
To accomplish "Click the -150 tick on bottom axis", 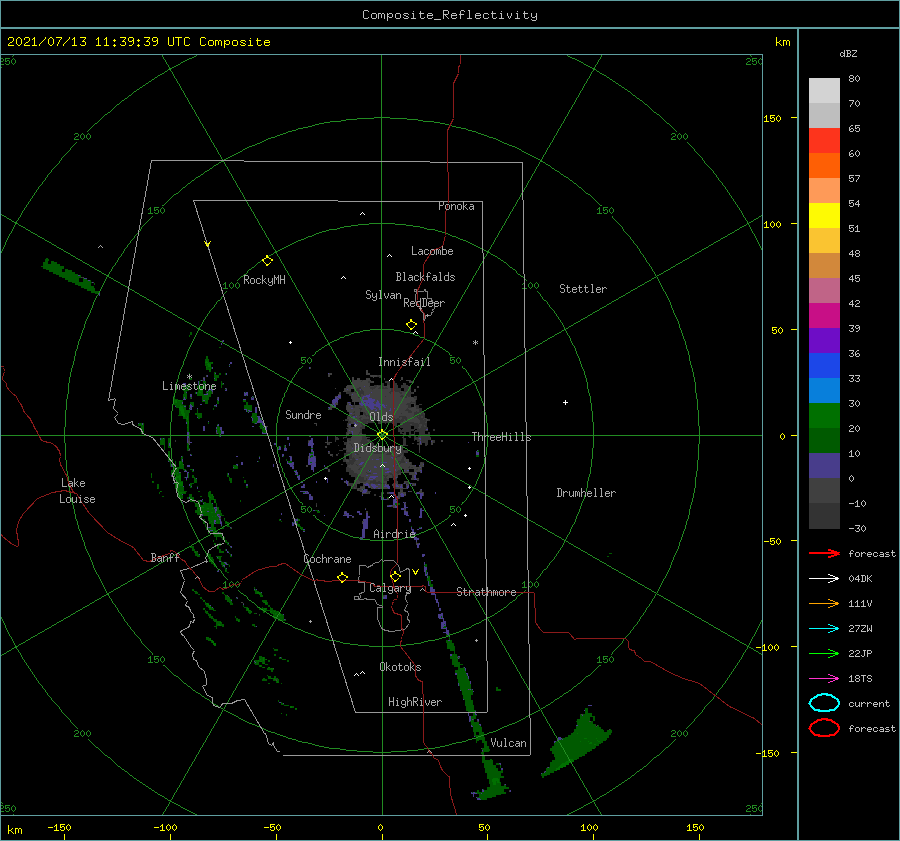I will pos(59,828).
